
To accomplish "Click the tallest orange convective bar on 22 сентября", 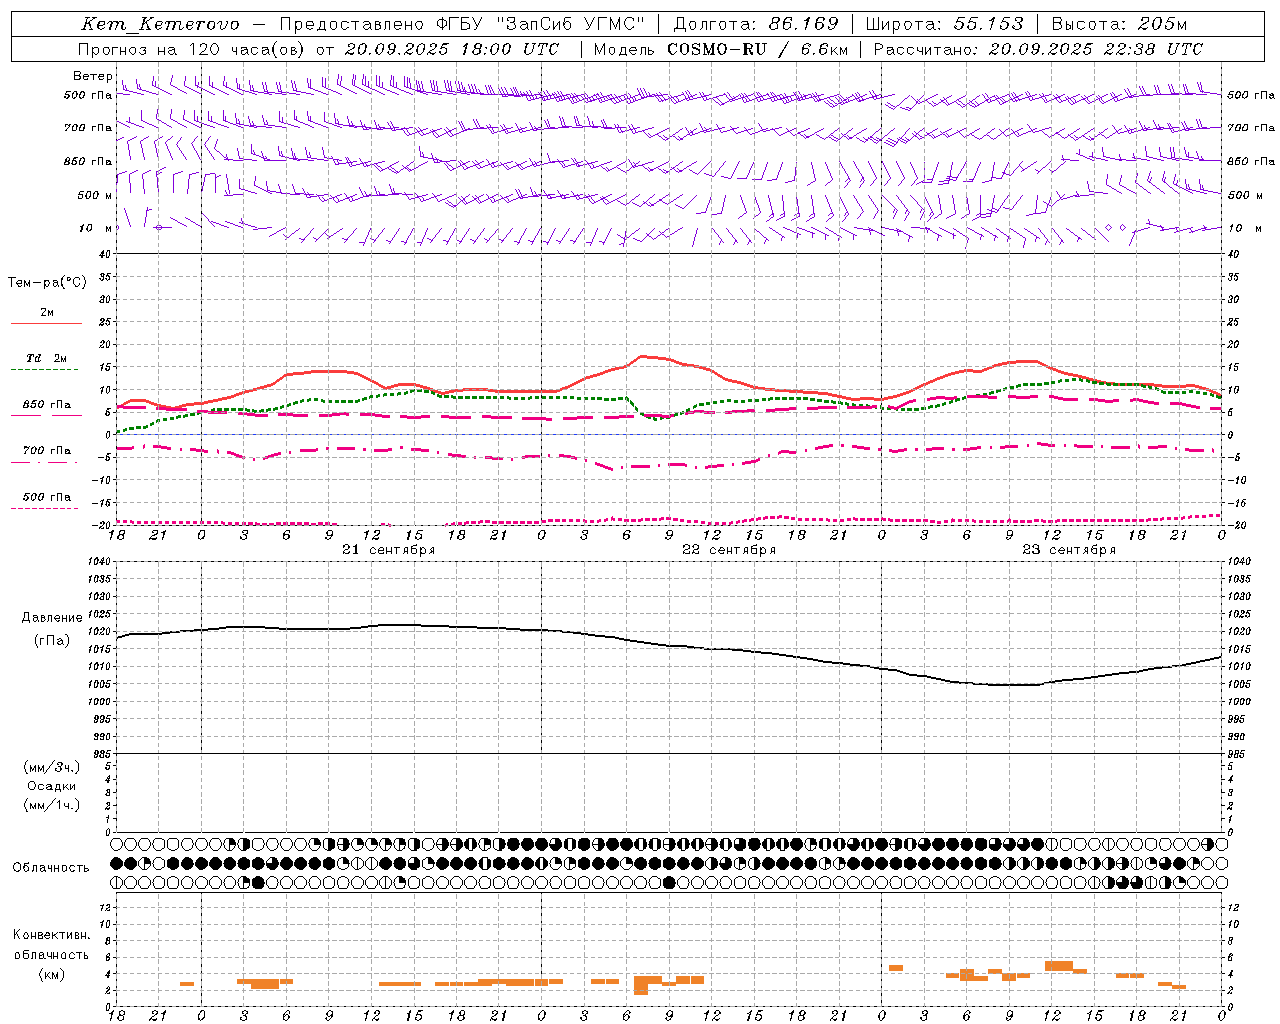I will point(641,985).
